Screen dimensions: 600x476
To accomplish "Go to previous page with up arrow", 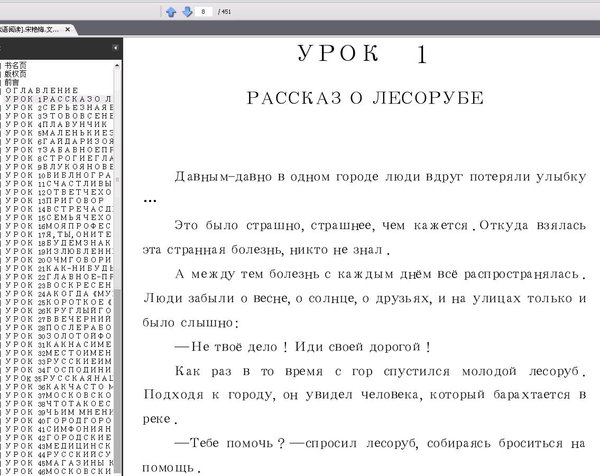I will pyautogui.click(x=171, y=12).
